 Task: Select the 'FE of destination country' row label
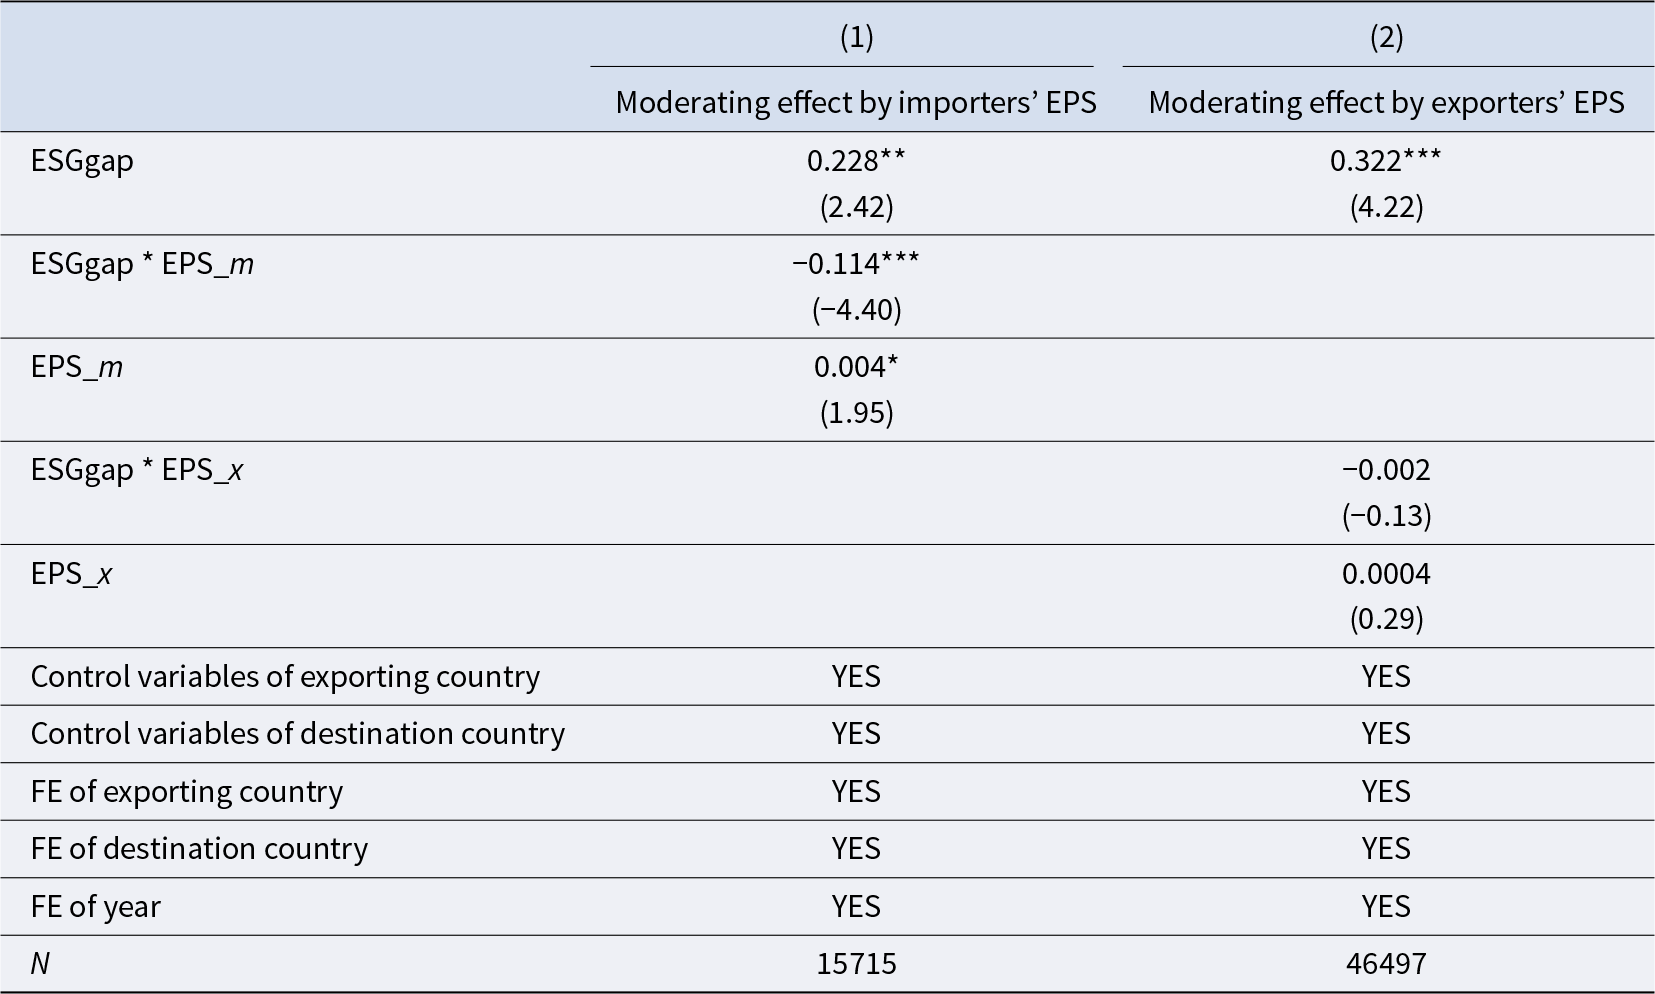[x=199, y=849]
